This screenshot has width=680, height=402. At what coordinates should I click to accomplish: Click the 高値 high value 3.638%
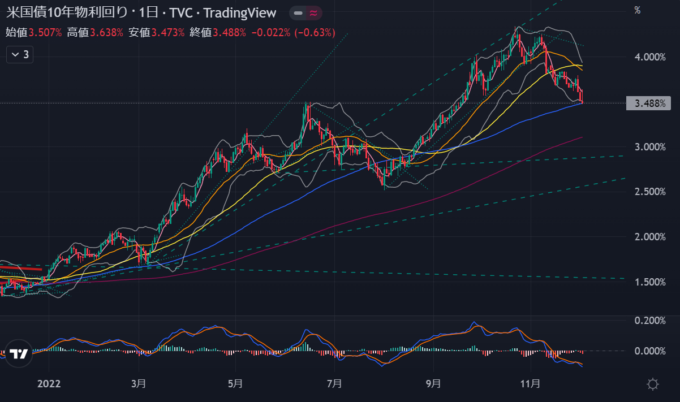pos(104,32)
